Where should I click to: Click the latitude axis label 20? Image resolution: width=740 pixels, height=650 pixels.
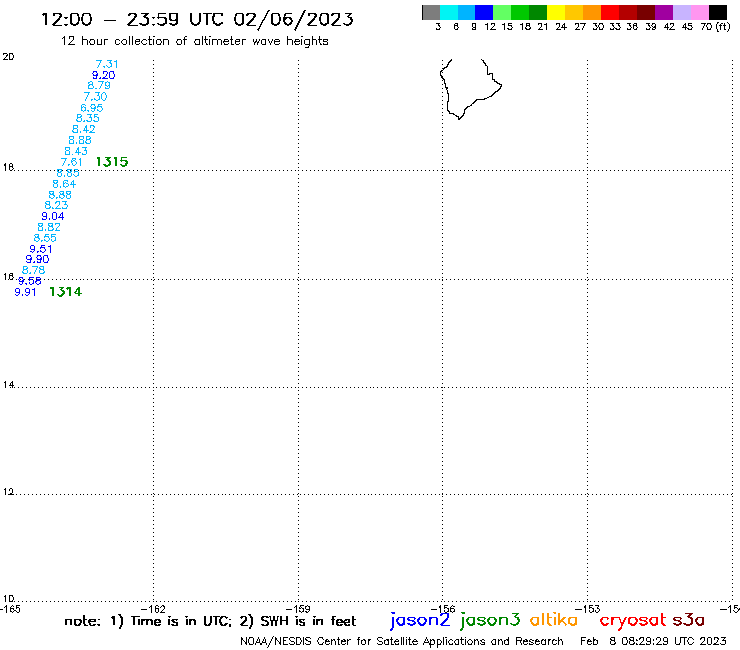point(8,57)
